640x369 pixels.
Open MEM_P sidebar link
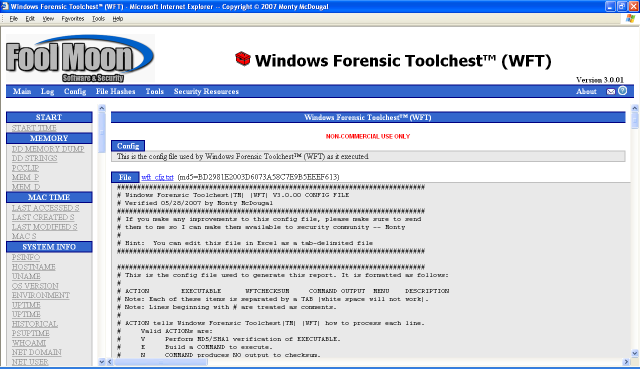25,177
